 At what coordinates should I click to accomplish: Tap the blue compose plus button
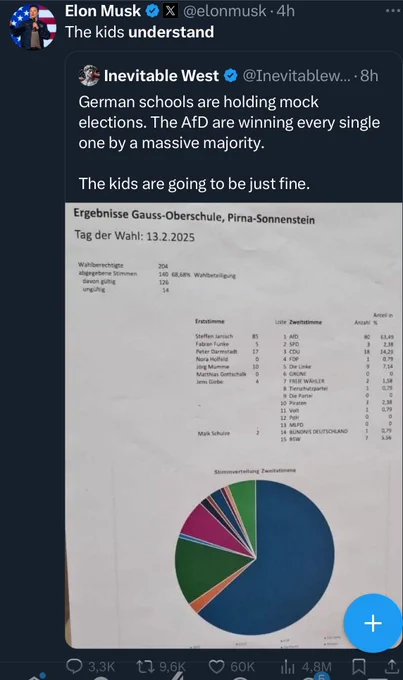point(373,623)
